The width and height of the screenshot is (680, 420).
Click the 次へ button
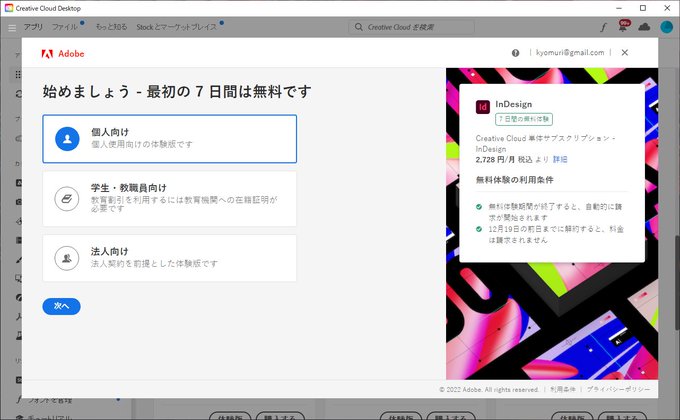pos(62,306)
